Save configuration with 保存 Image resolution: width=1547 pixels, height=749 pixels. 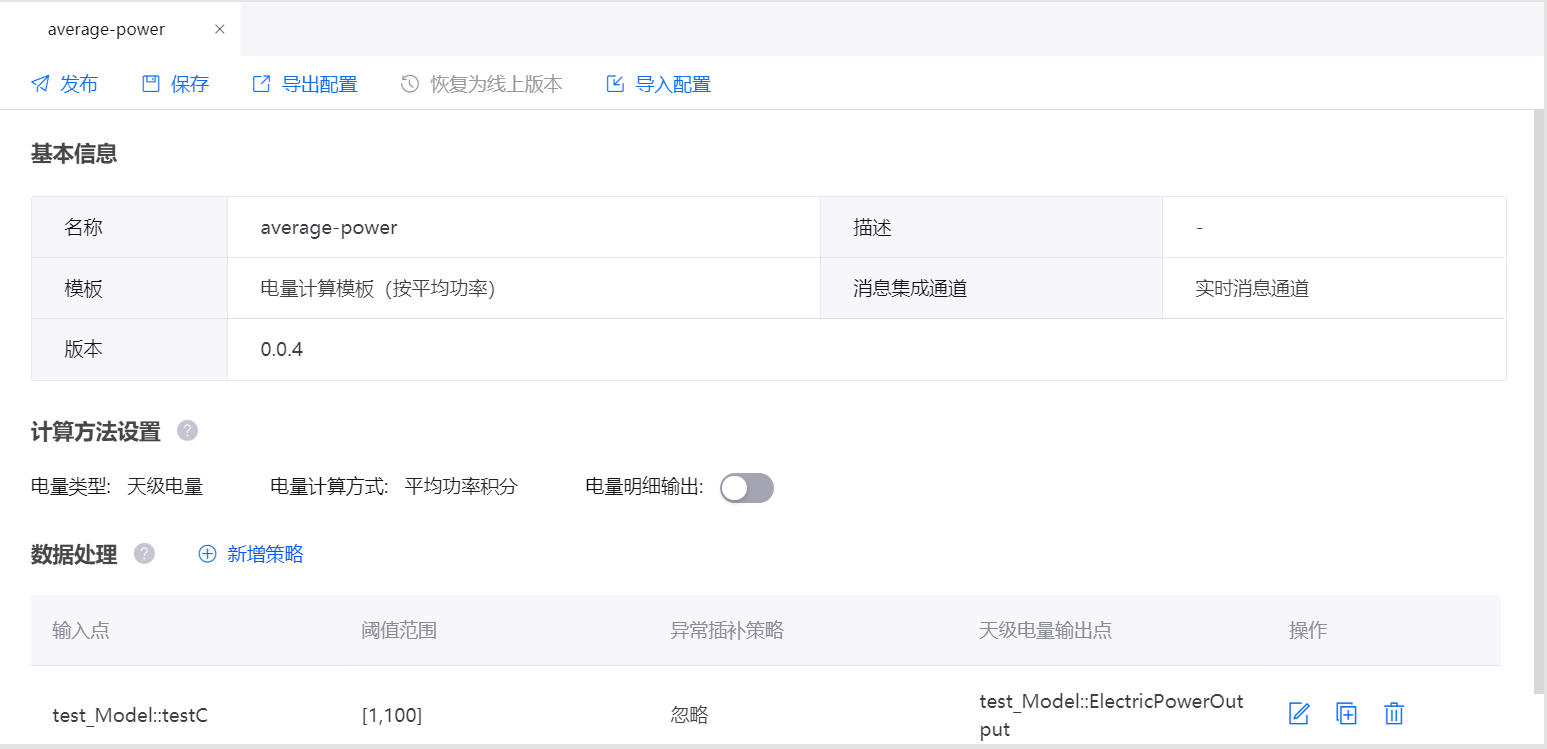(x=176, y=84)
